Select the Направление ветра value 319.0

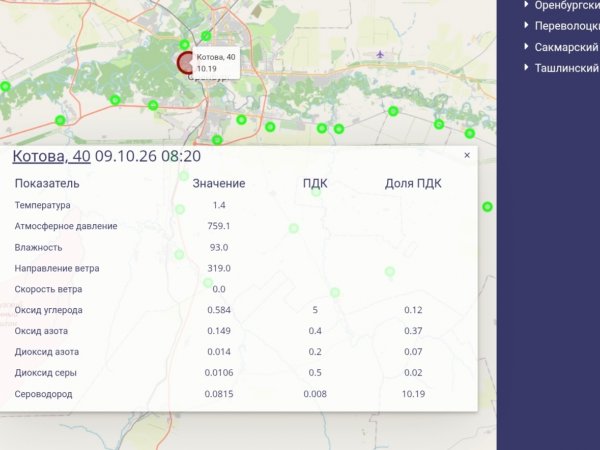point(219,268)
